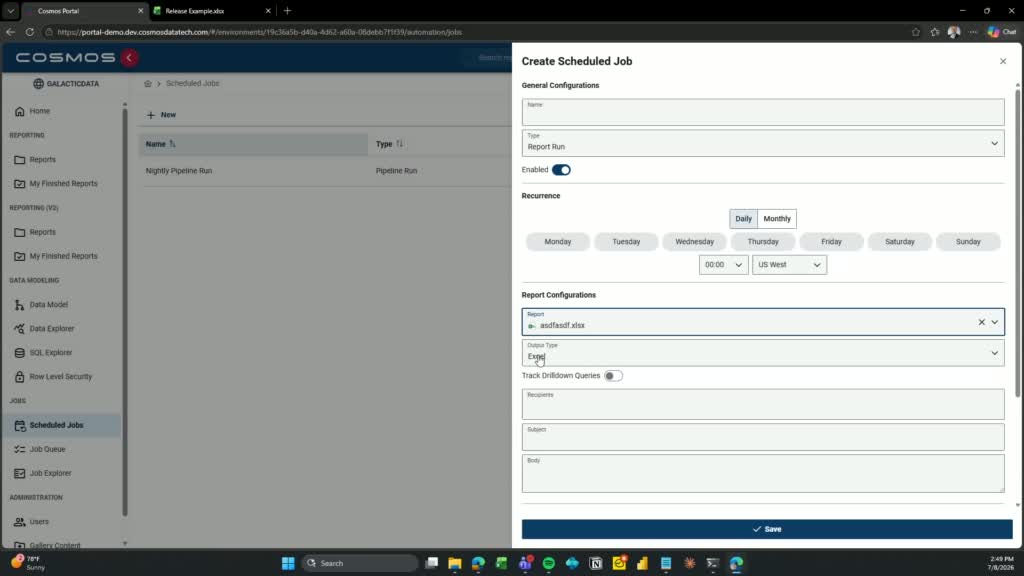Open Spotify from taskbar
Image resolution: width=1024 pixels, height=576 pixels.
(549, 563)
